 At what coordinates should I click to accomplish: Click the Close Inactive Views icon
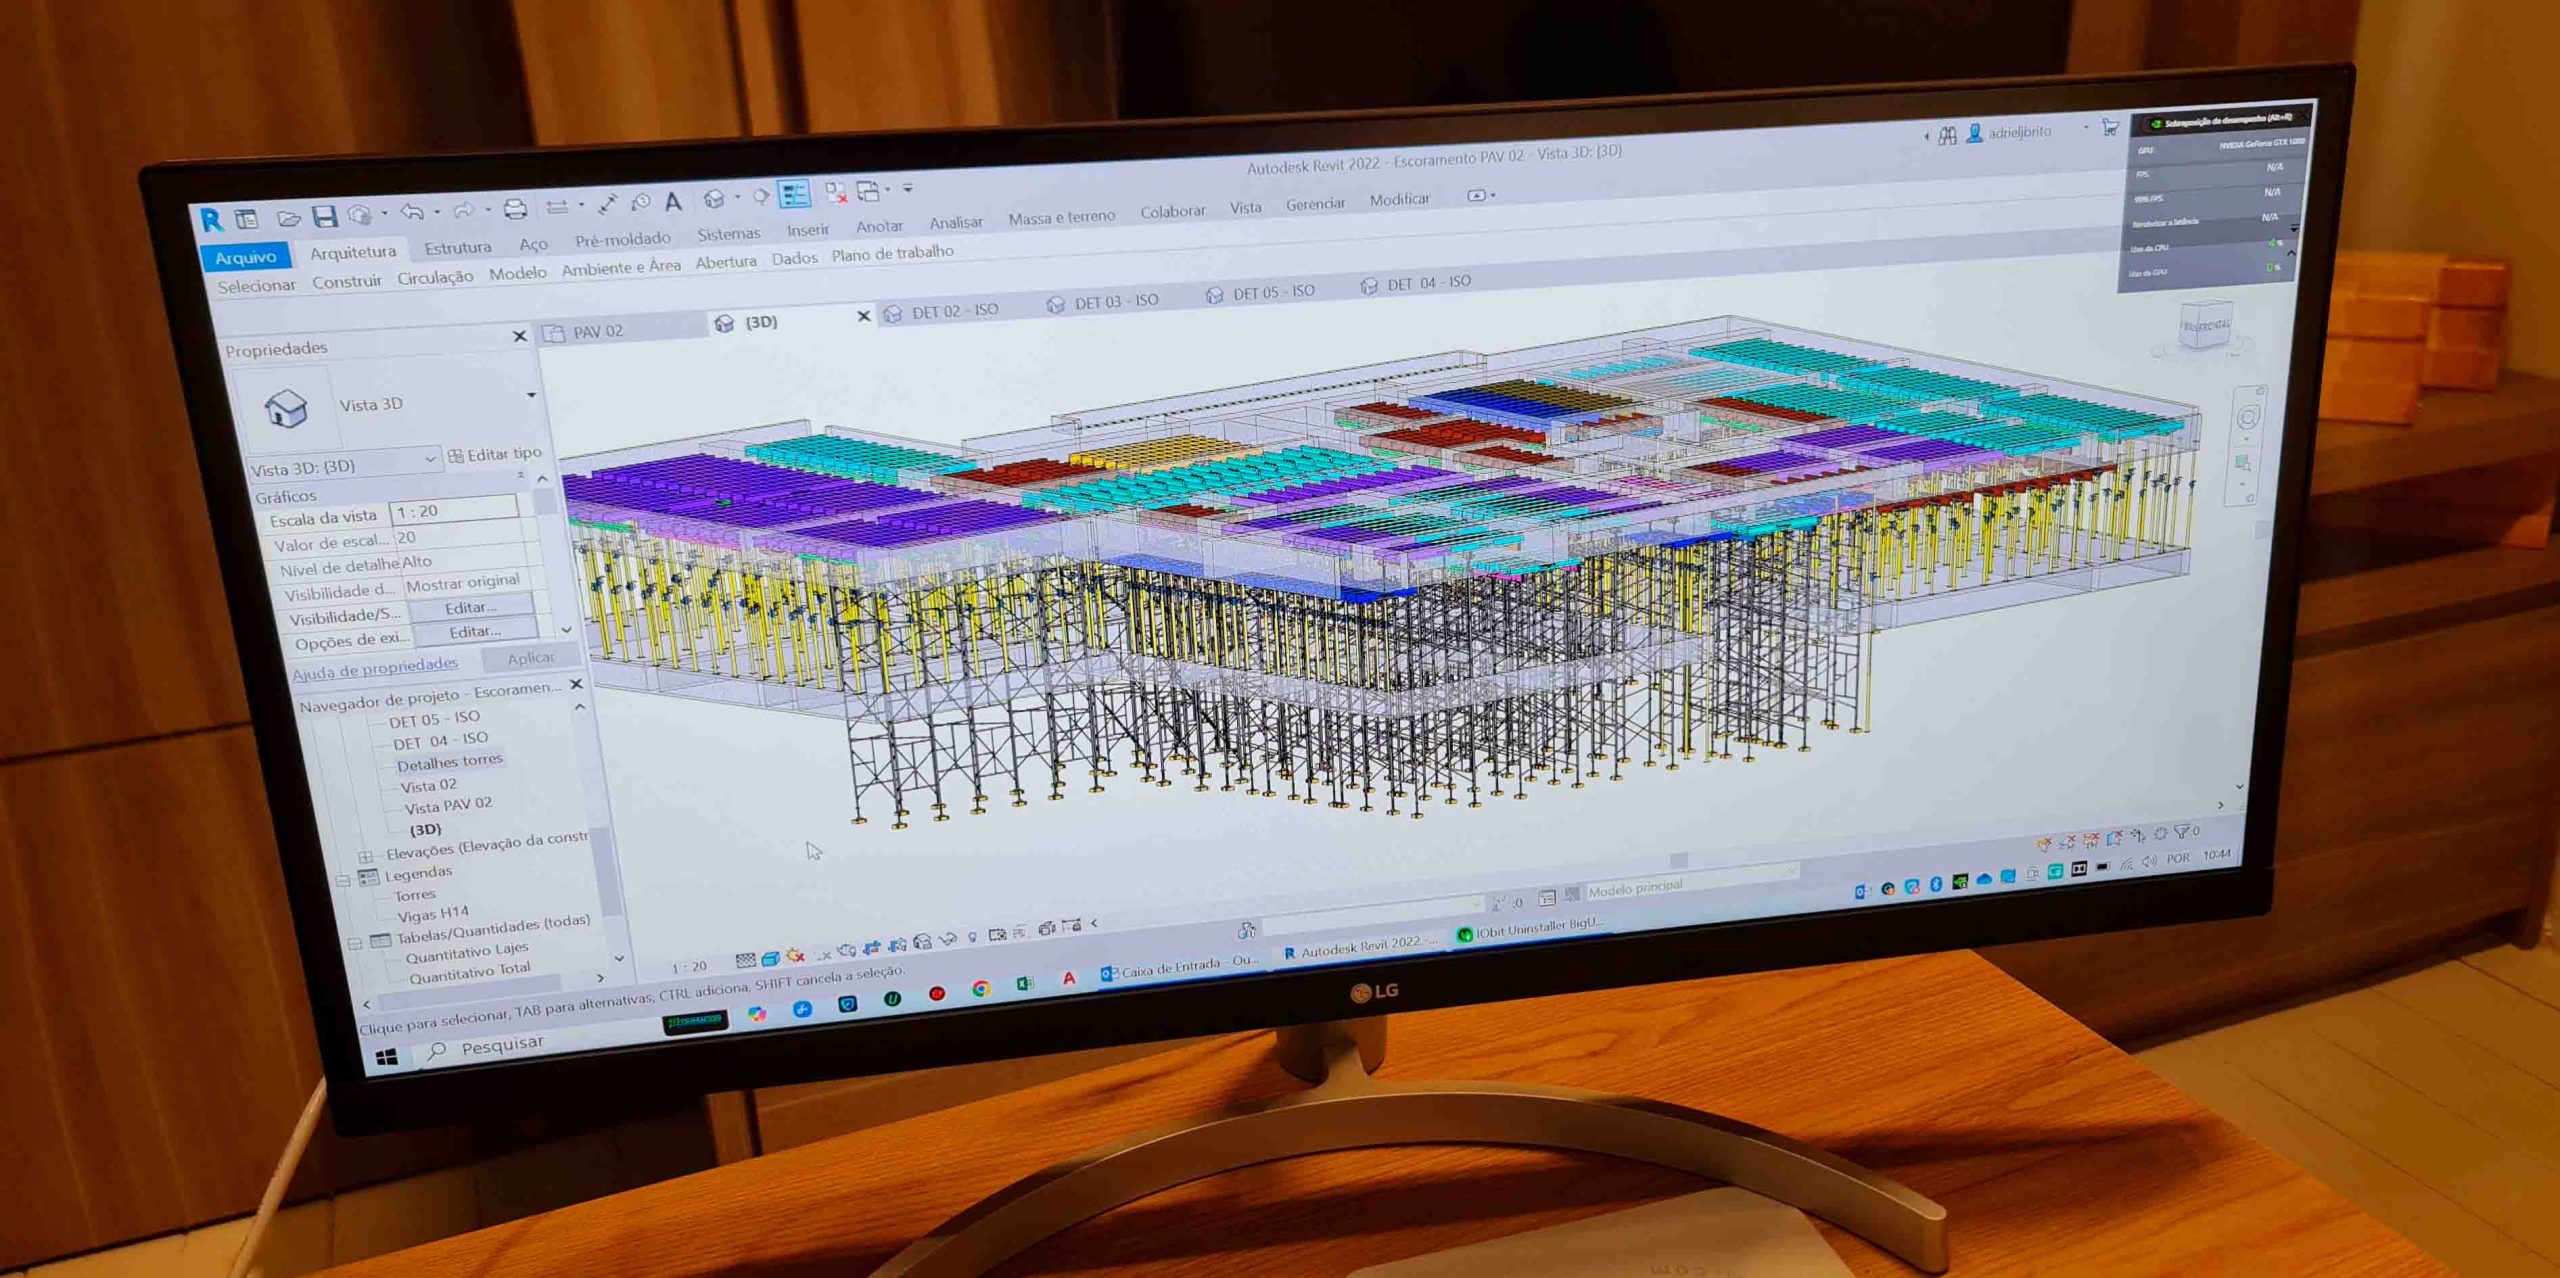click(835, 192)
